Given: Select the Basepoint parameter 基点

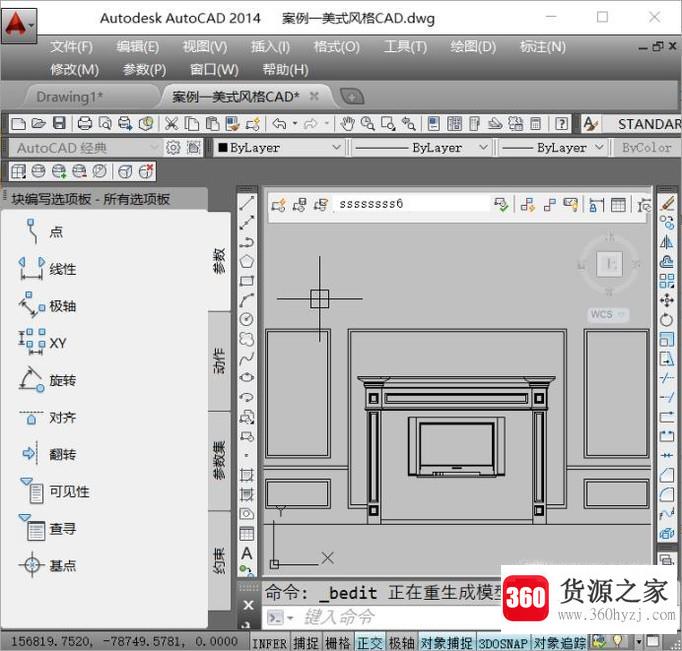Looking at the screenshot, I should coord(47,565).
